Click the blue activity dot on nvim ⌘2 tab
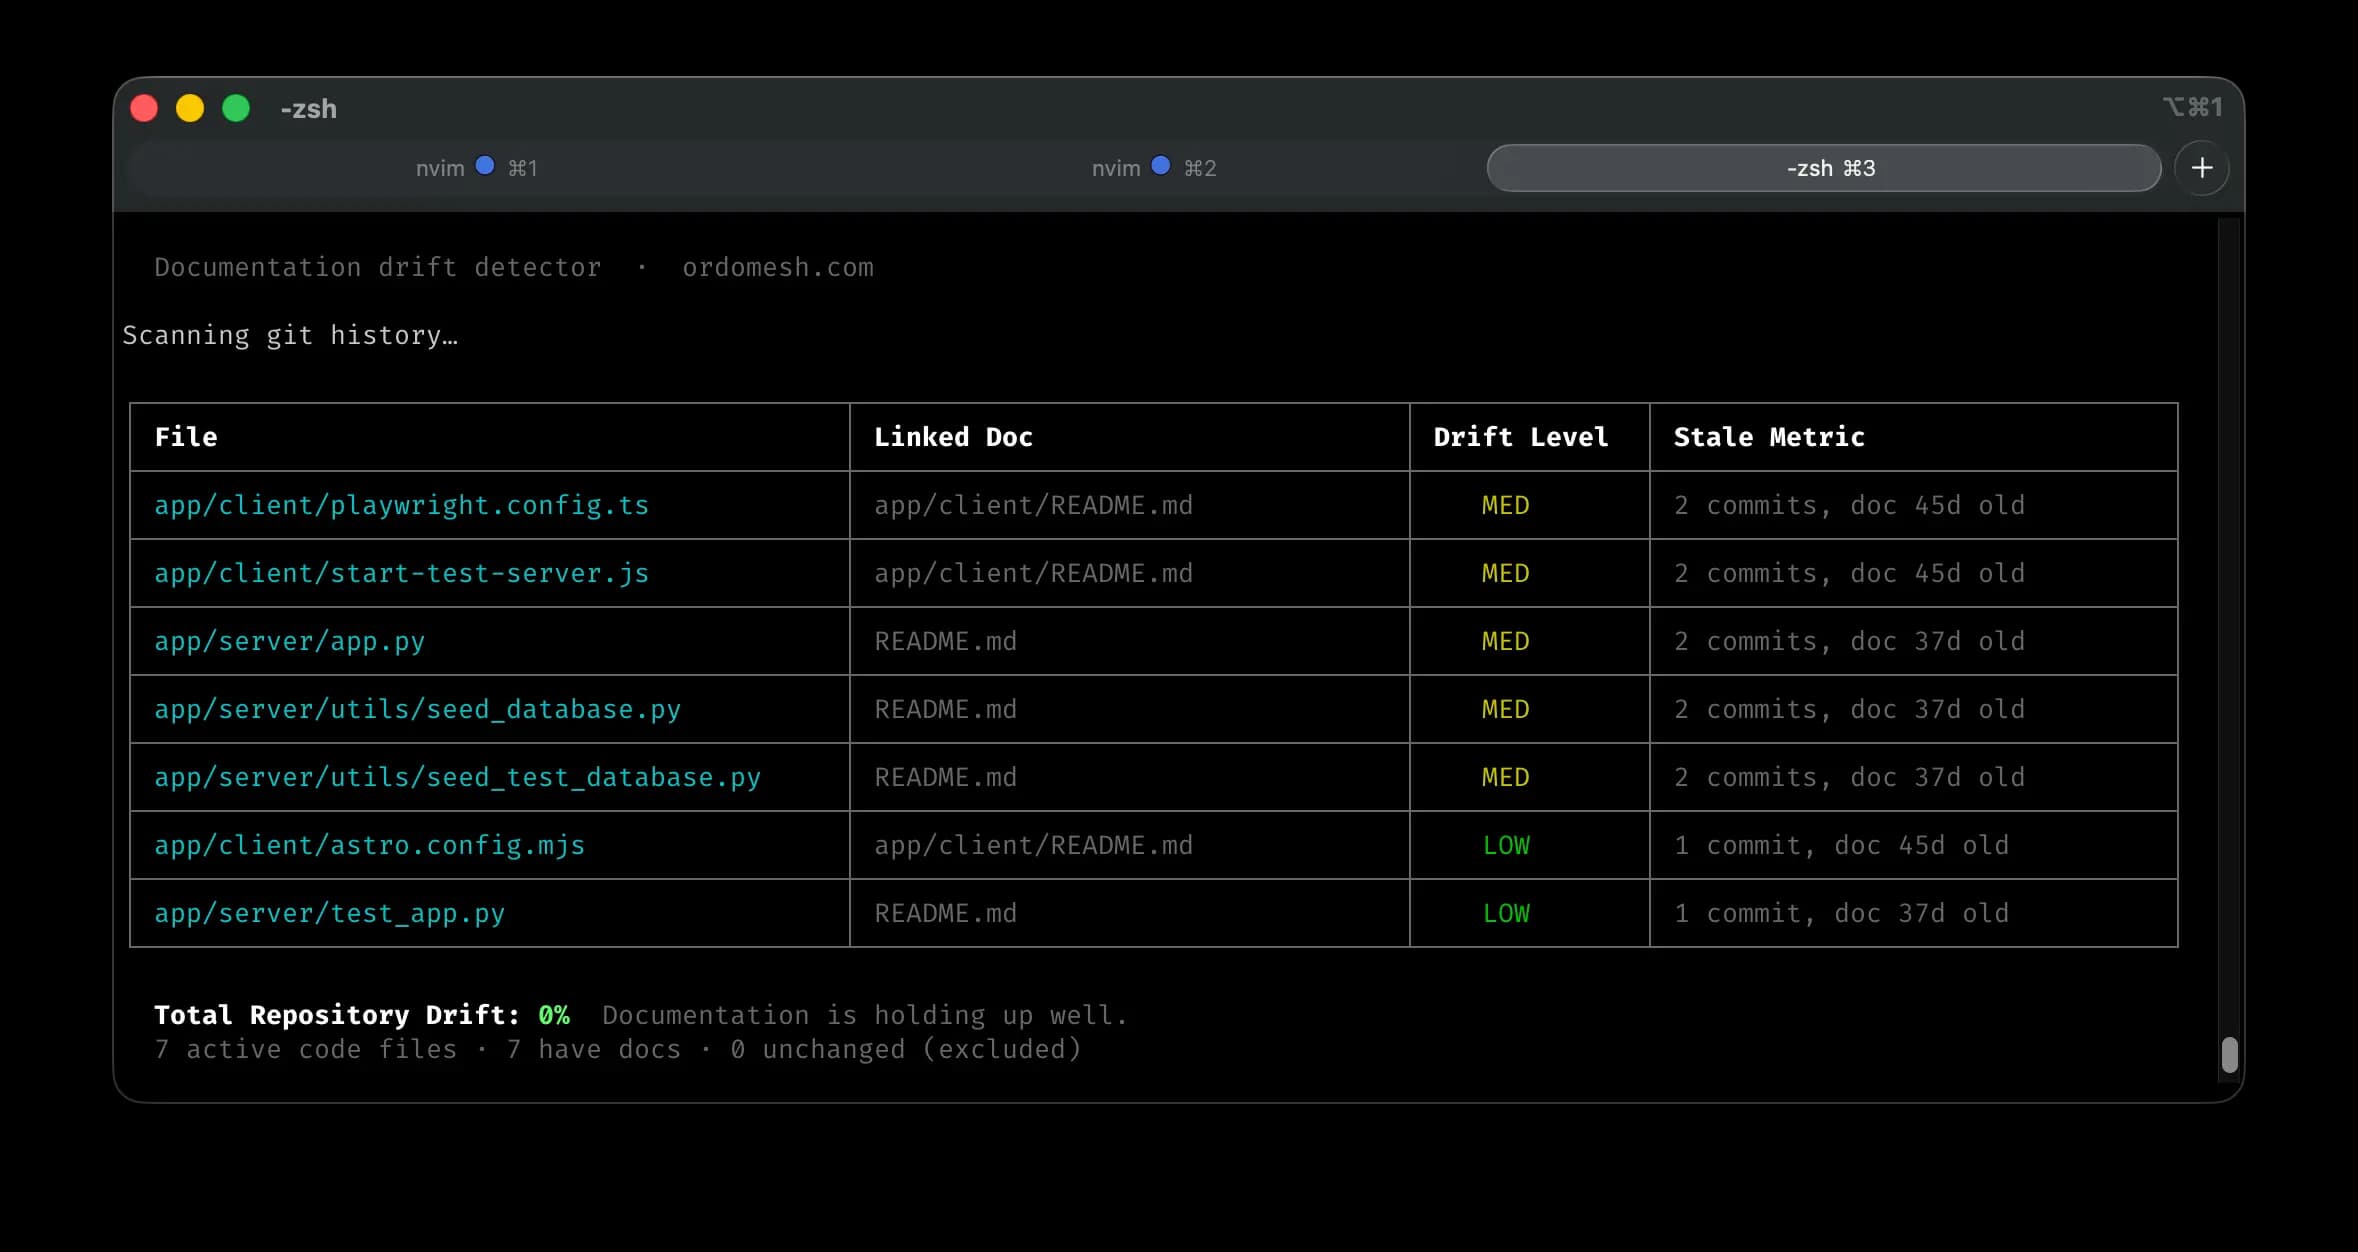This screenshot has height=1252, width=2358. pyautogui.click(x=1160, y=166)
